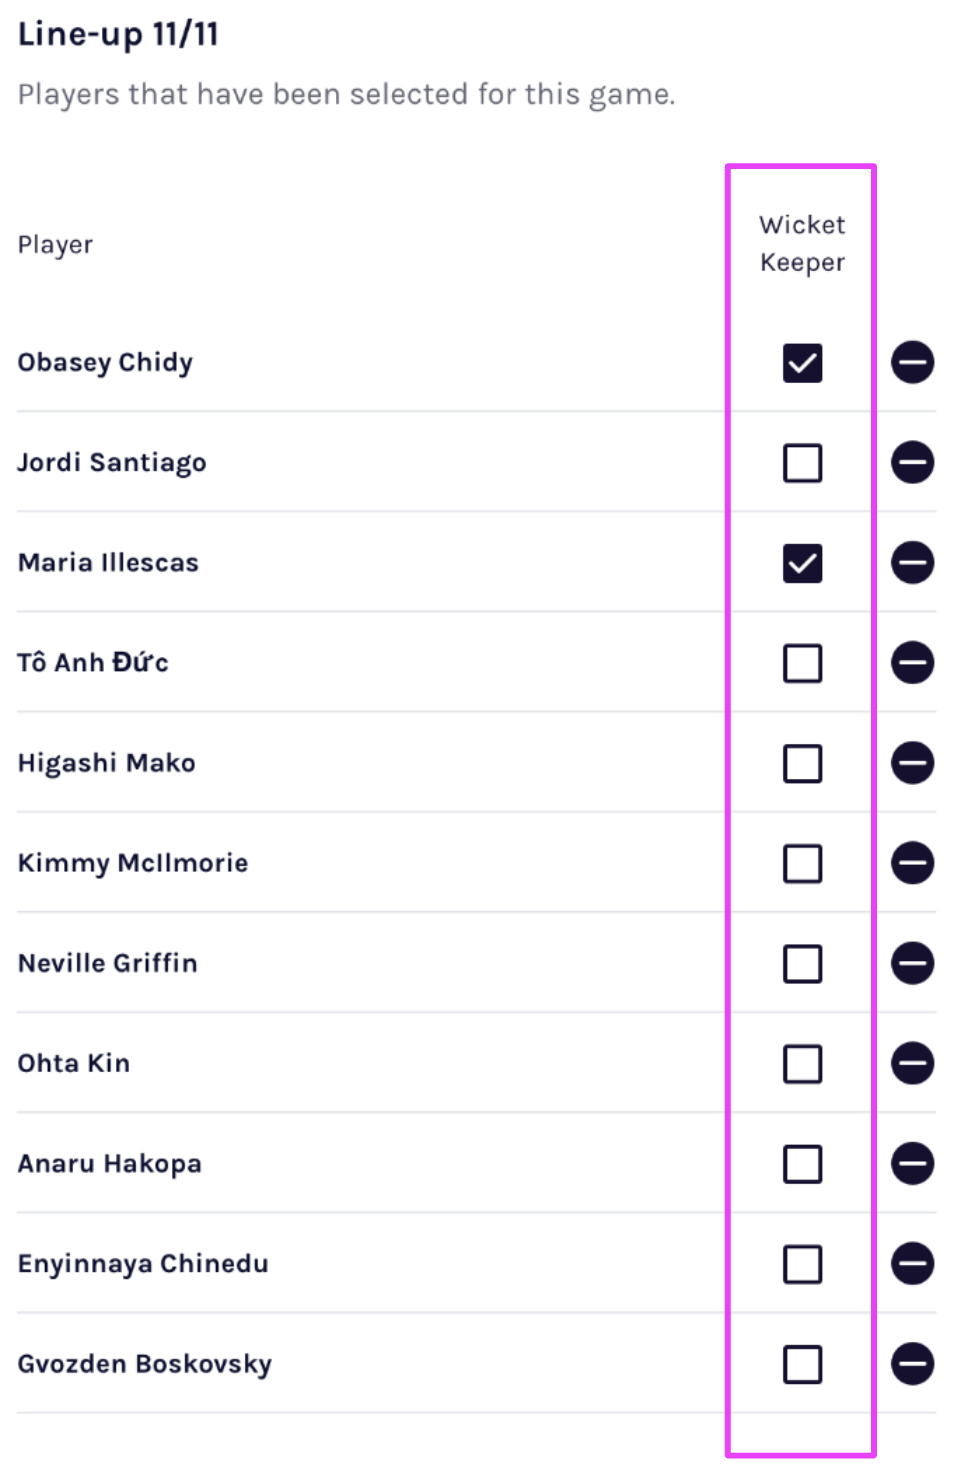Click the Kimmy McIlmorie player name
Viewport: 969px width, 1468px height.
pyautogui.click(x=133, y=863)
